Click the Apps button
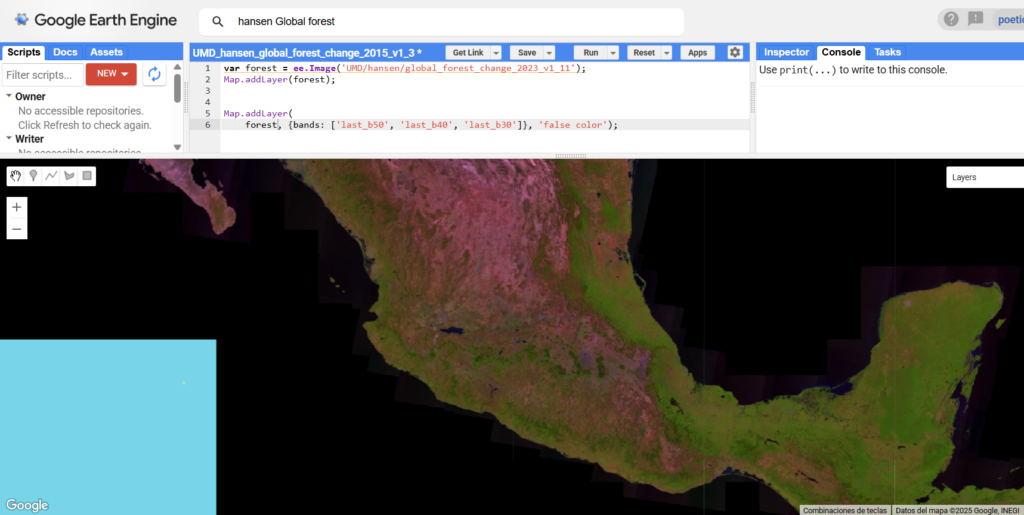1024x515 pixels. (697, 53)
